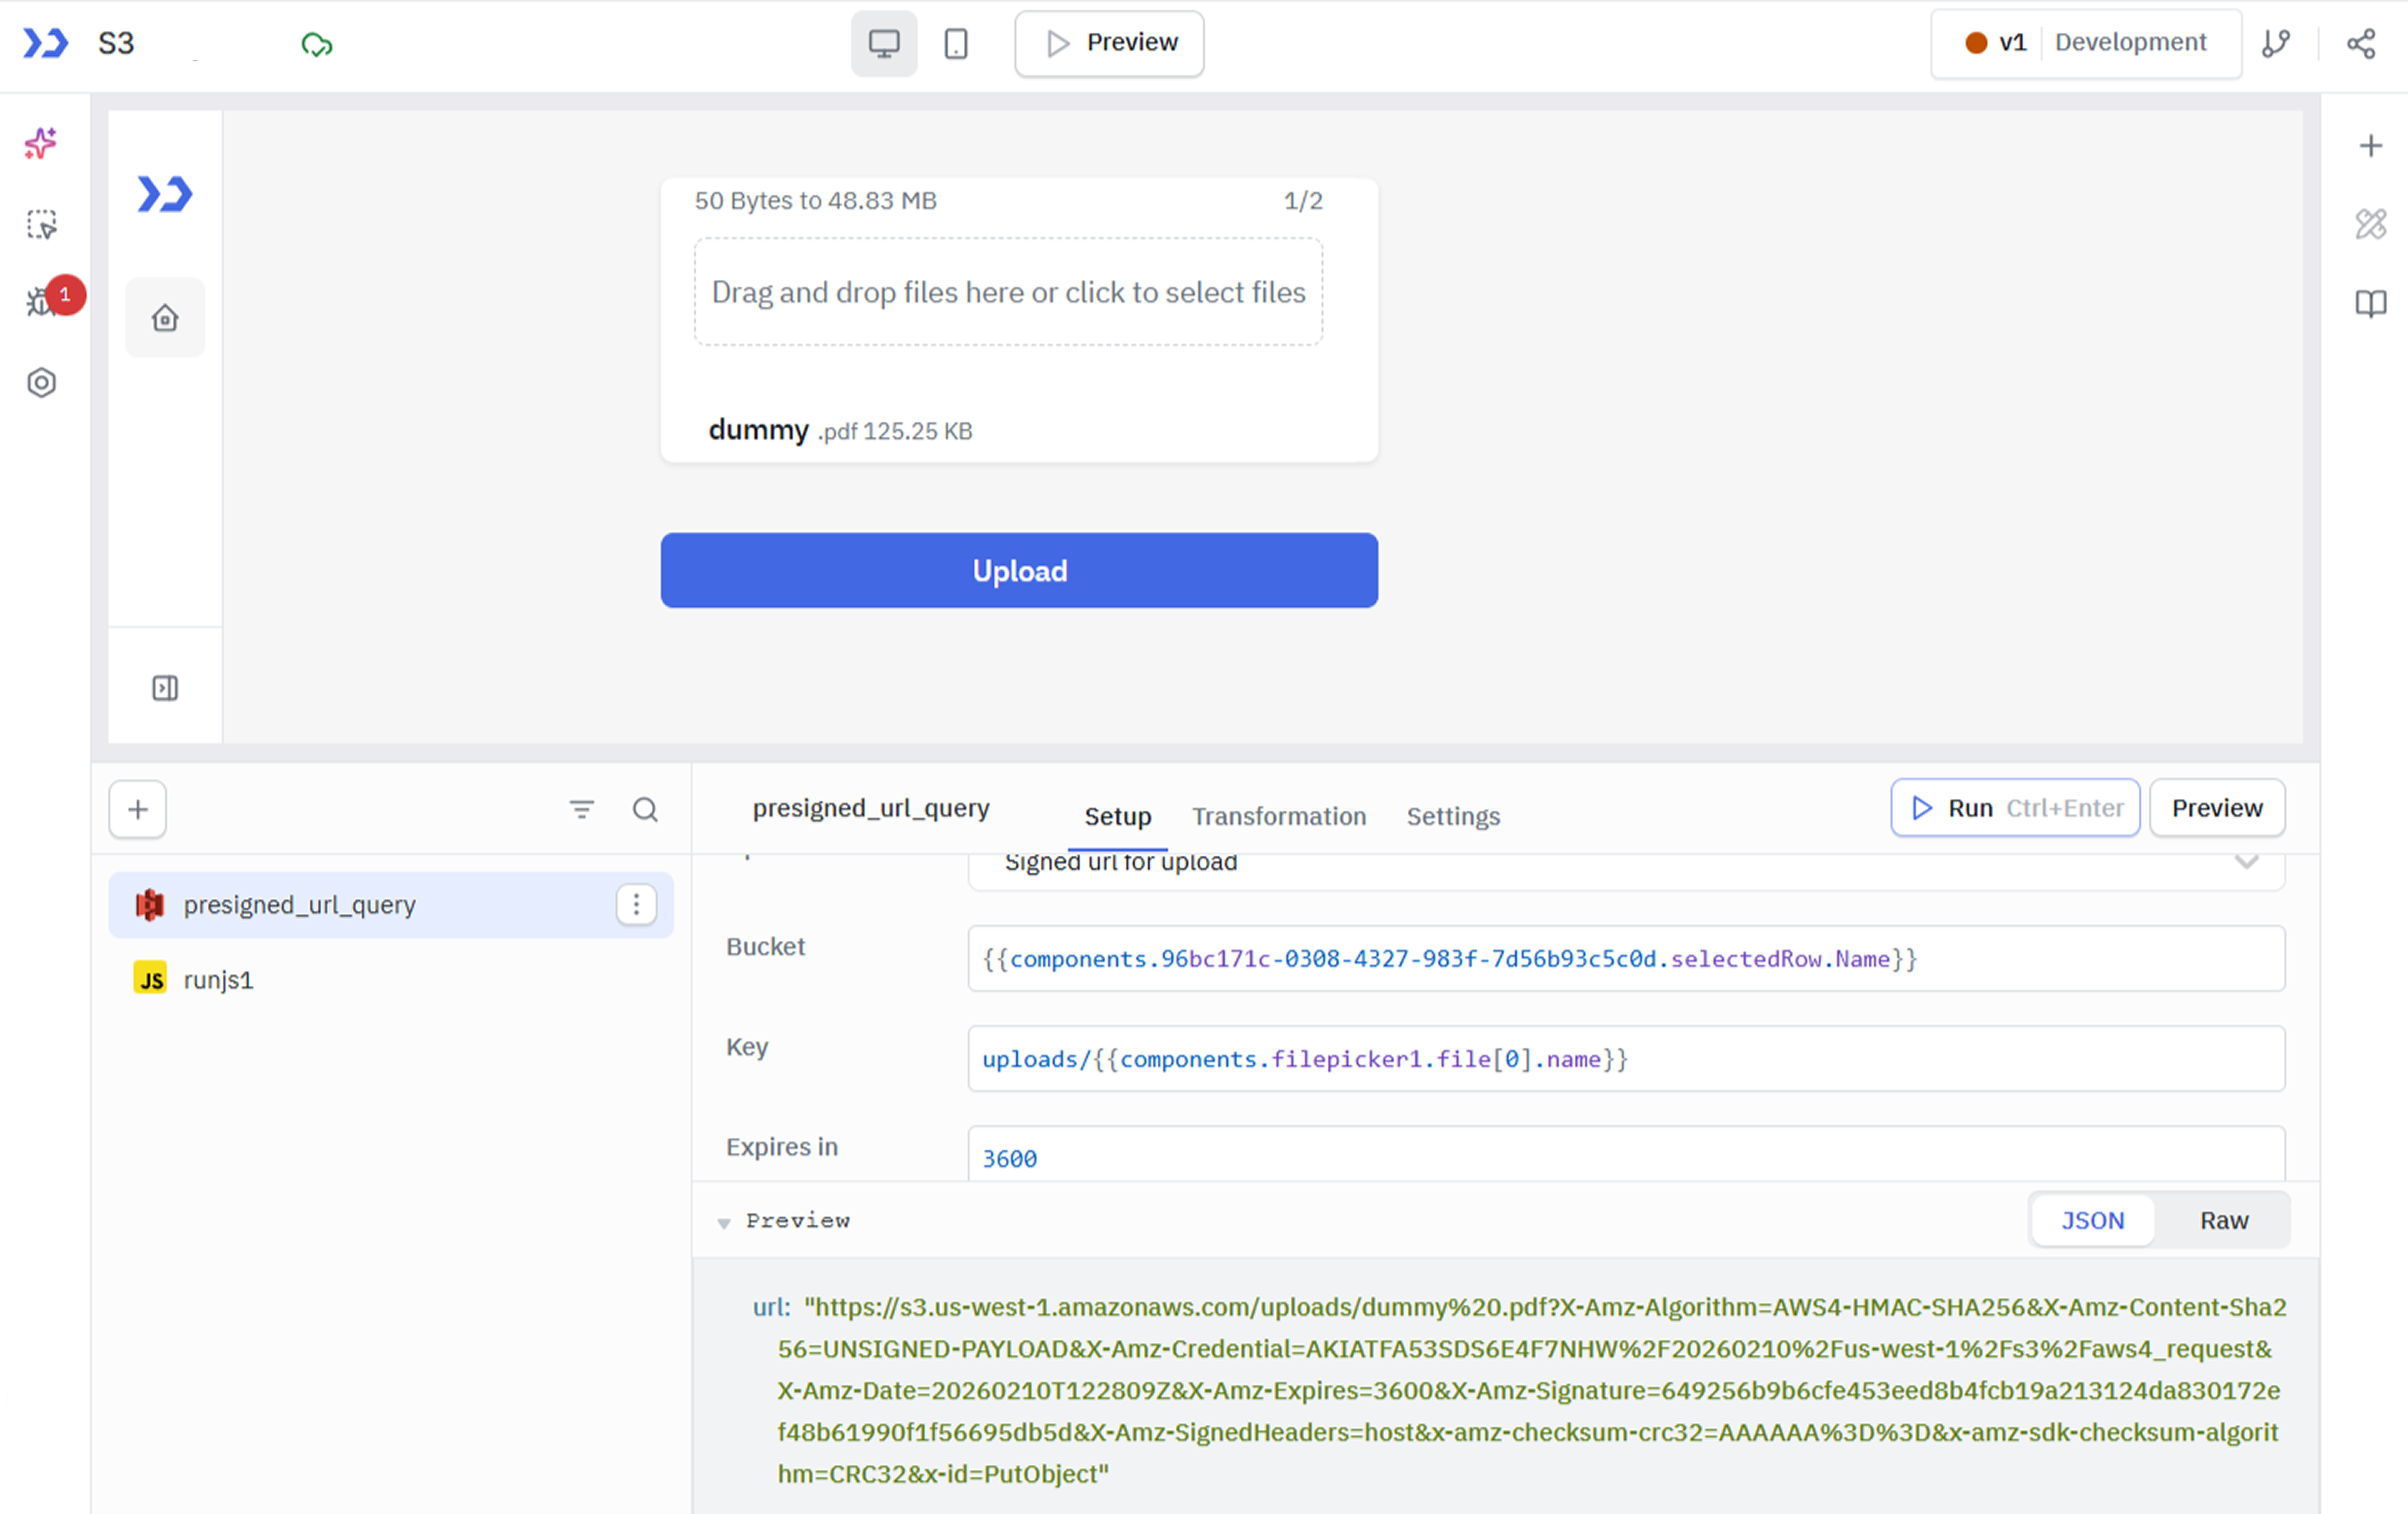
Task: Search queries with magnifier icon
Action: click(x=645, y=809)
